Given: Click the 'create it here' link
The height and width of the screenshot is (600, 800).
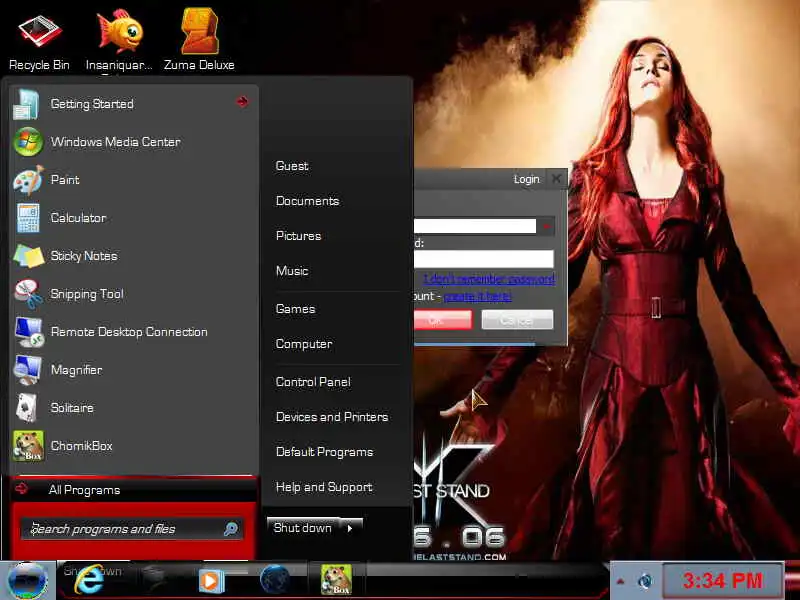Looking at the screenshot, I should pyautogui.click(x=478, y=296).
